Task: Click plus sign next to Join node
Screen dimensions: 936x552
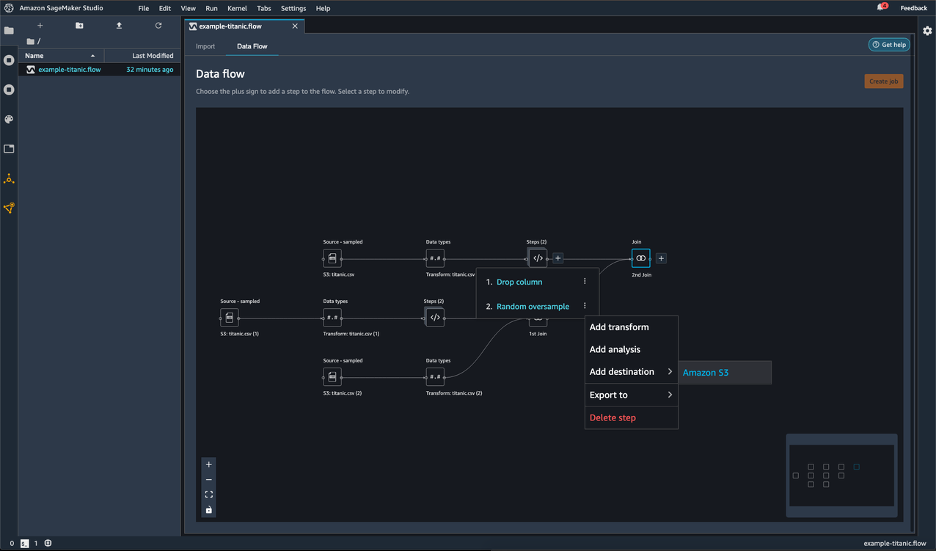Action: 661,258
